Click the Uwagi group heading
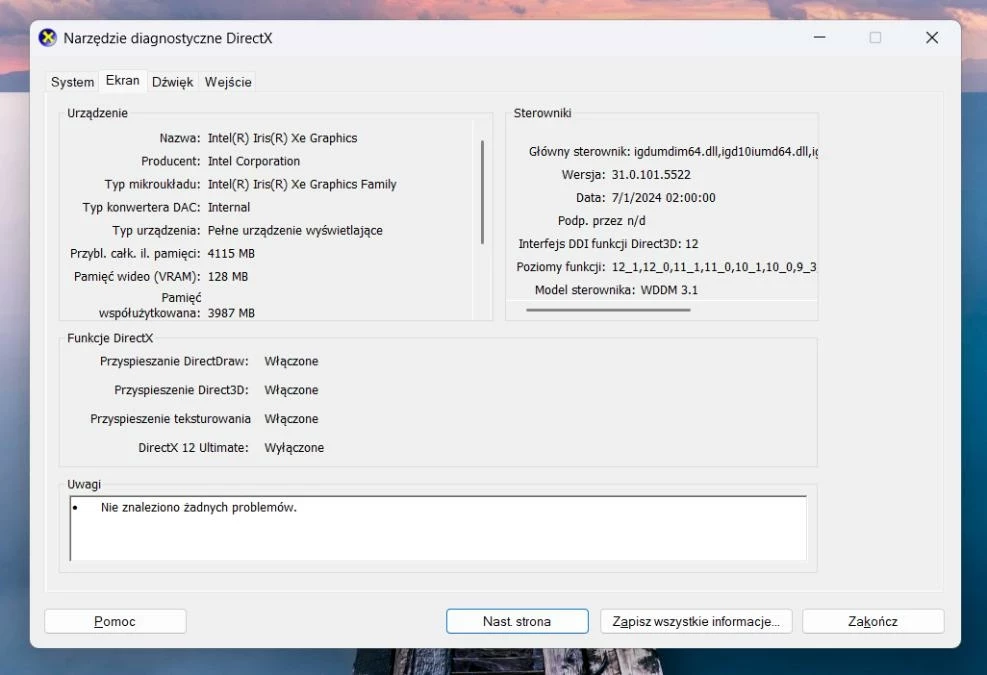This screenshot has width=987, height=675. click(x=84, y=484)
